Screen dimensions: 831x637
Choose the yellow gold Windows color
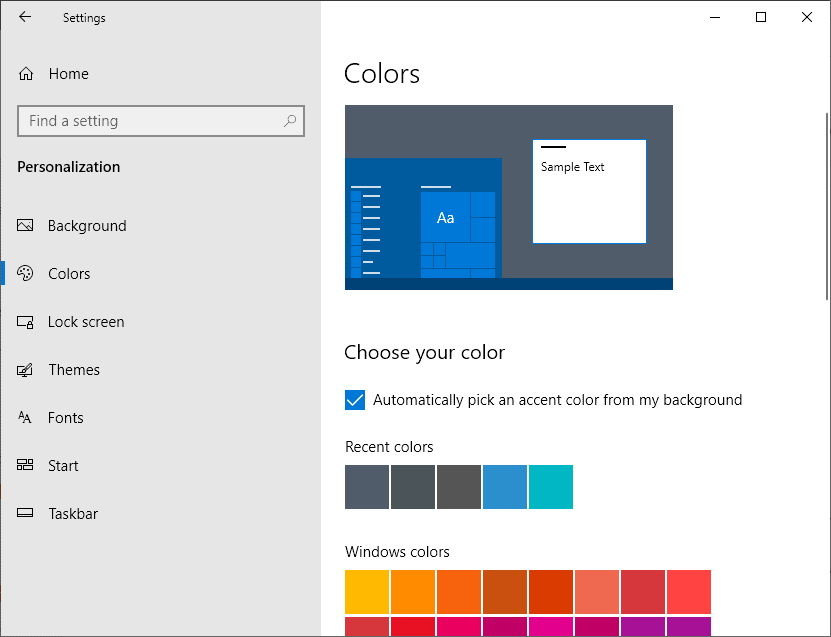[367, 592]
